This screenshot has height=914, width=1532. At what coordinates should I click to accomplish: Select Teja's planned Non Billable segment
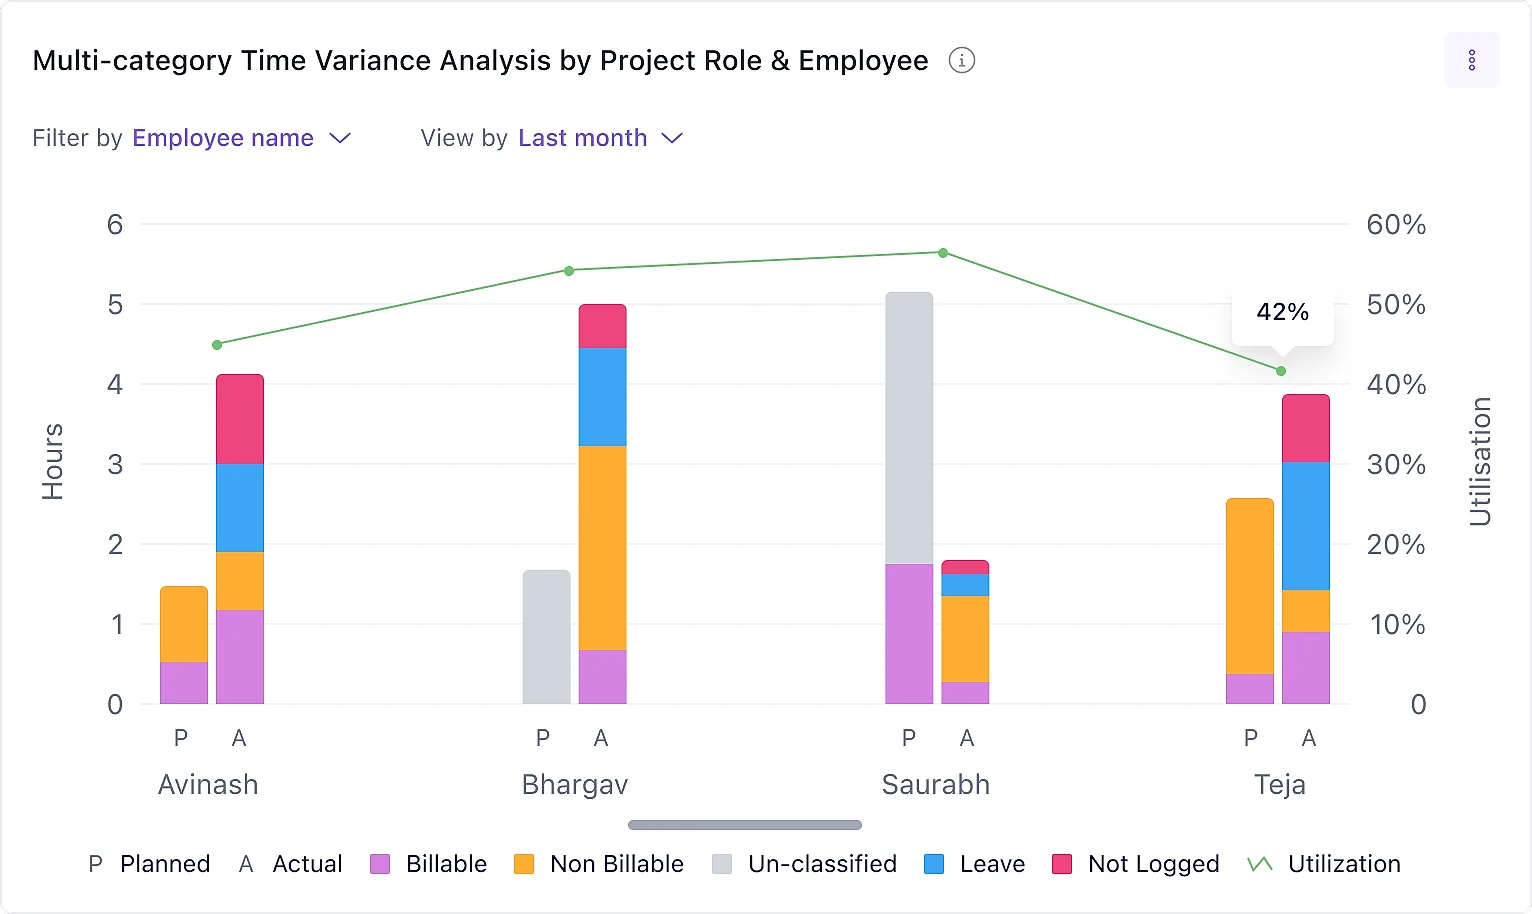coord(1250,586)
